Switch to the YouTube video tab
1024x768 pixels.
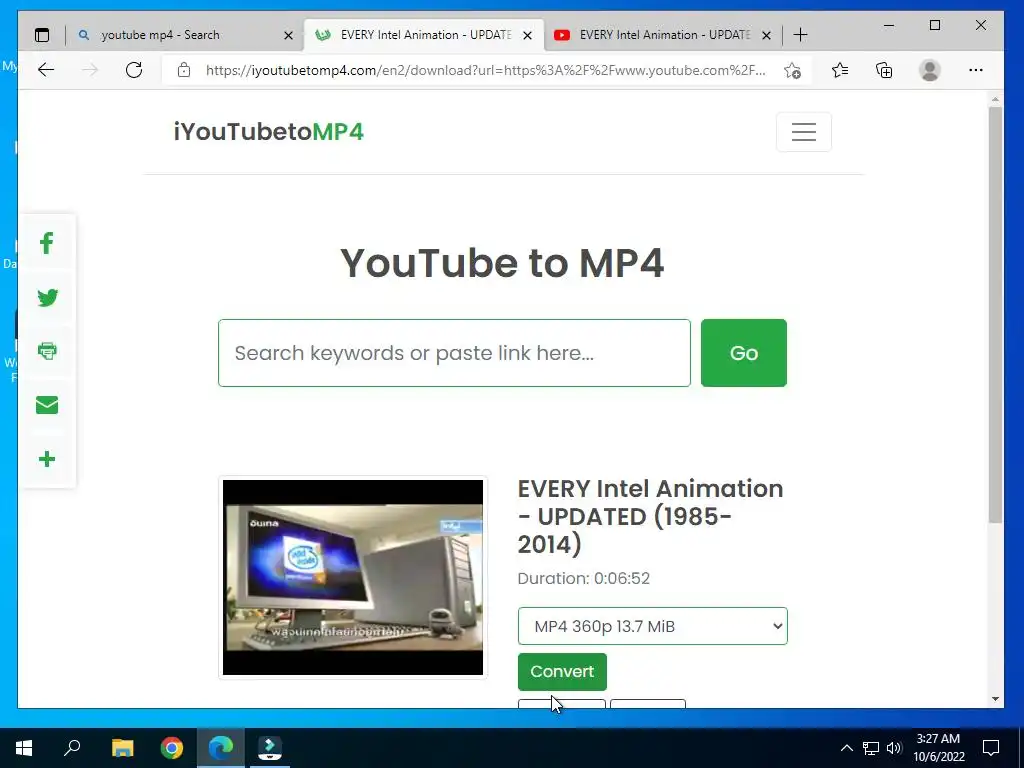[x=662, y=35]
